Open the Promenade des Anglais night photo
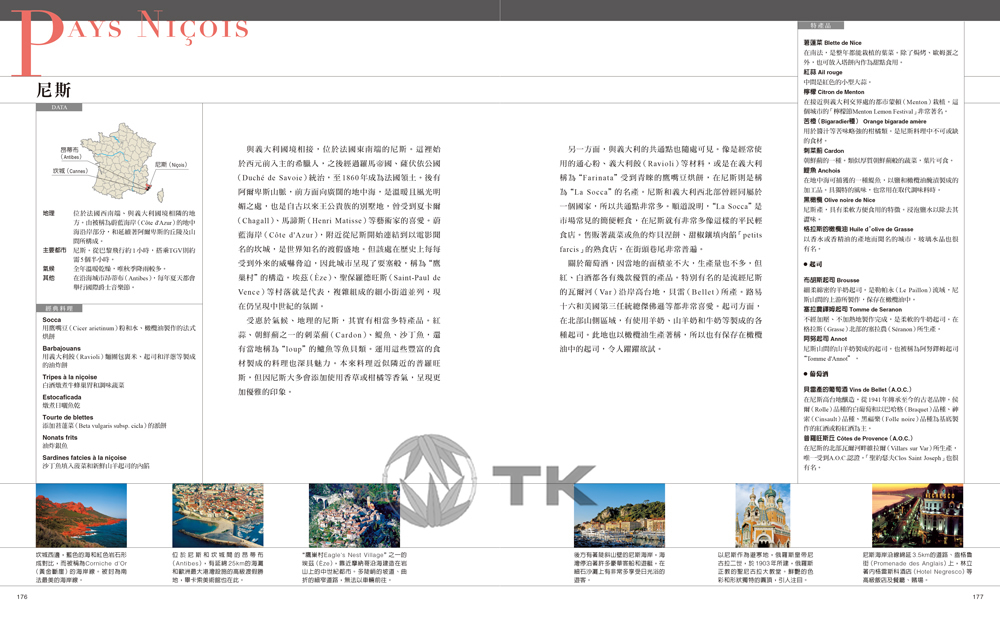This screenshot has height=619, width=1000. 904,516
